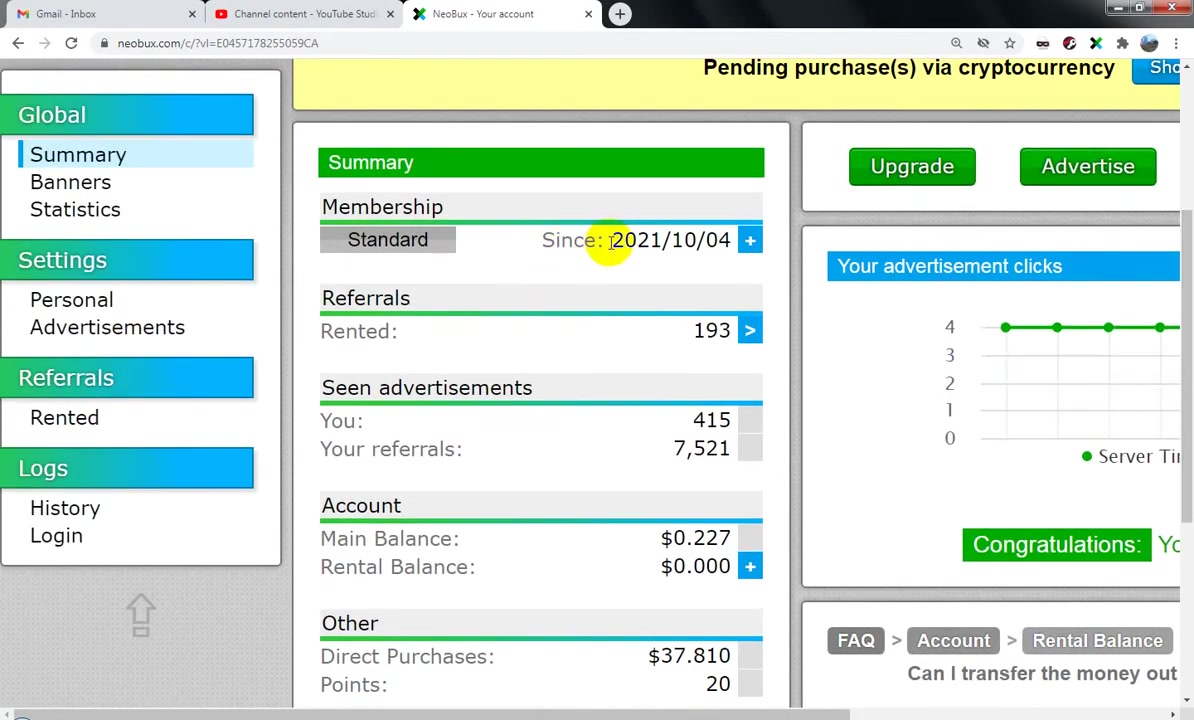Open rented referrals with the arrow button
This screenshot has width=1194, height=720.
(750, 330)
